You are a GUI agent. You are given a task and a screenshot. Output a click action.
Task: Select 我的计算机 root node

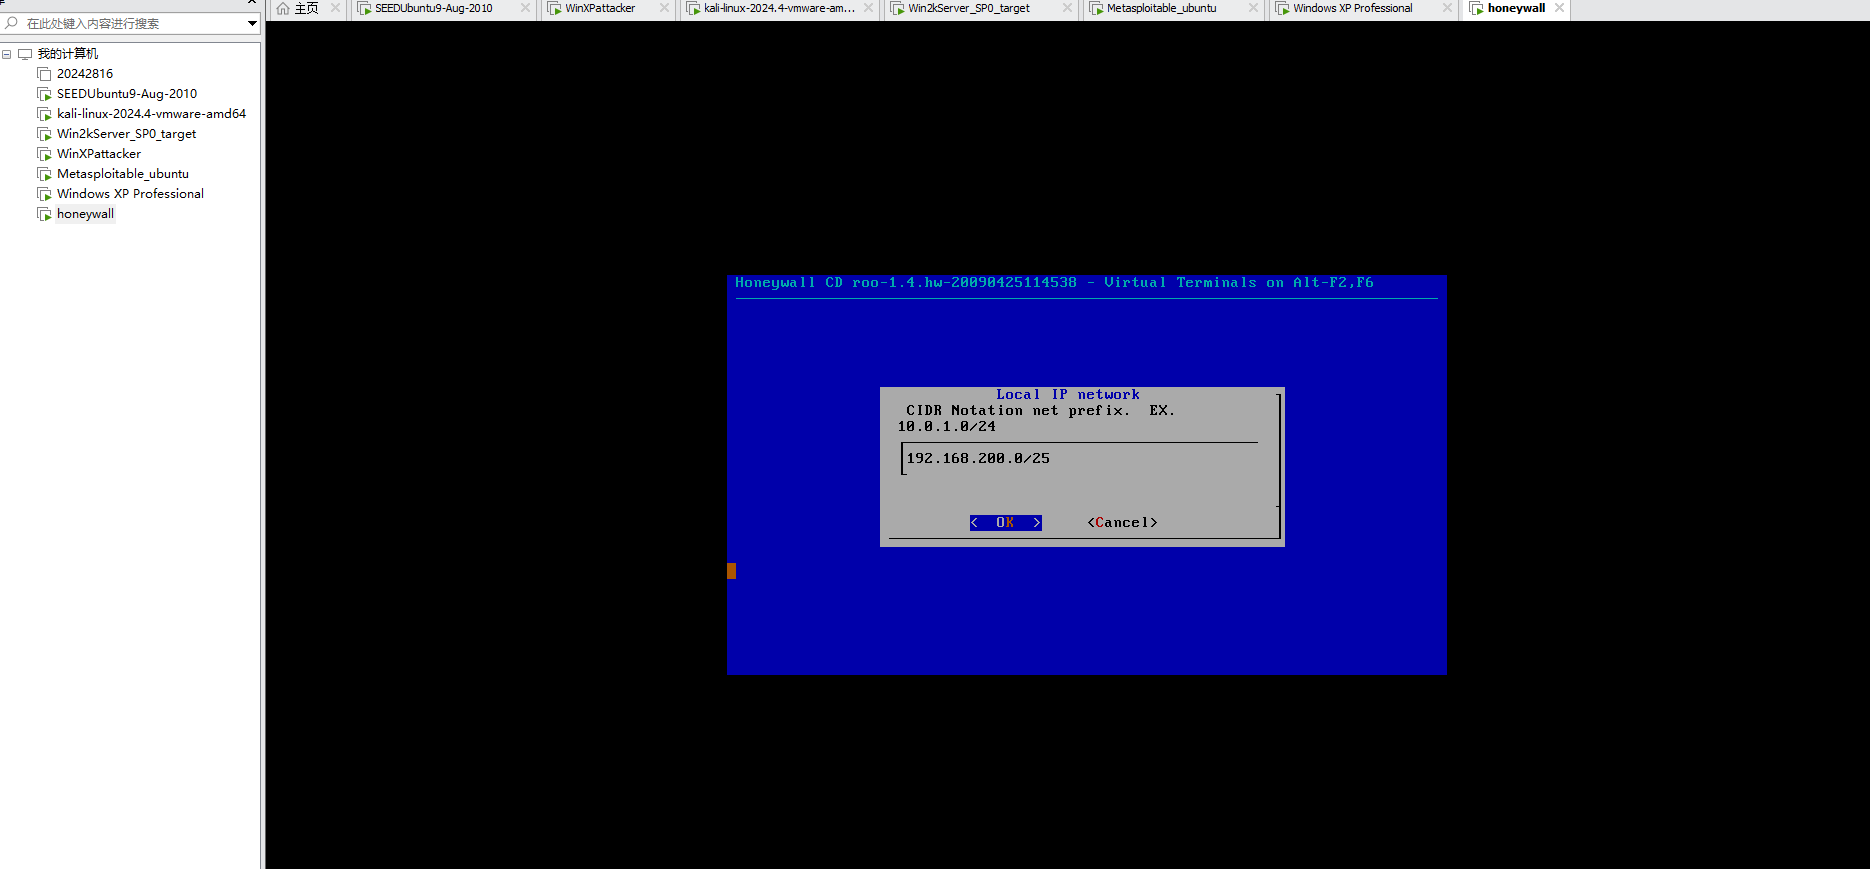tap(68, 54)
